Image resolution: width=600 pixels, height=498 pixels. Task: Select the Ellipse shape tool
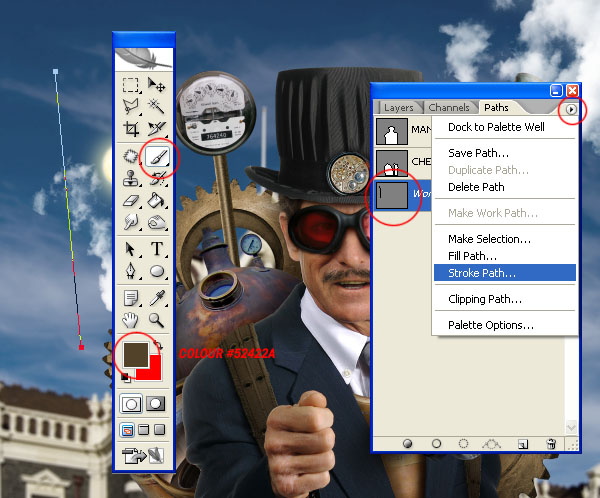(157, 271)
